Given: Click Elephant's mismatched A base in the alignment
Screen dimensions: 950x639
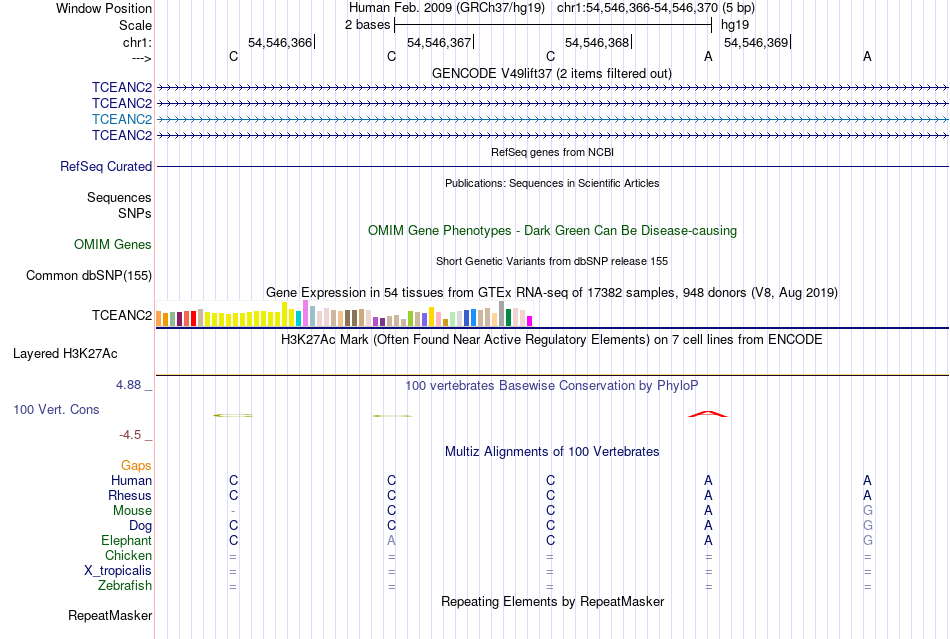Looking at the screenshot, I should [x=391, y=540].
